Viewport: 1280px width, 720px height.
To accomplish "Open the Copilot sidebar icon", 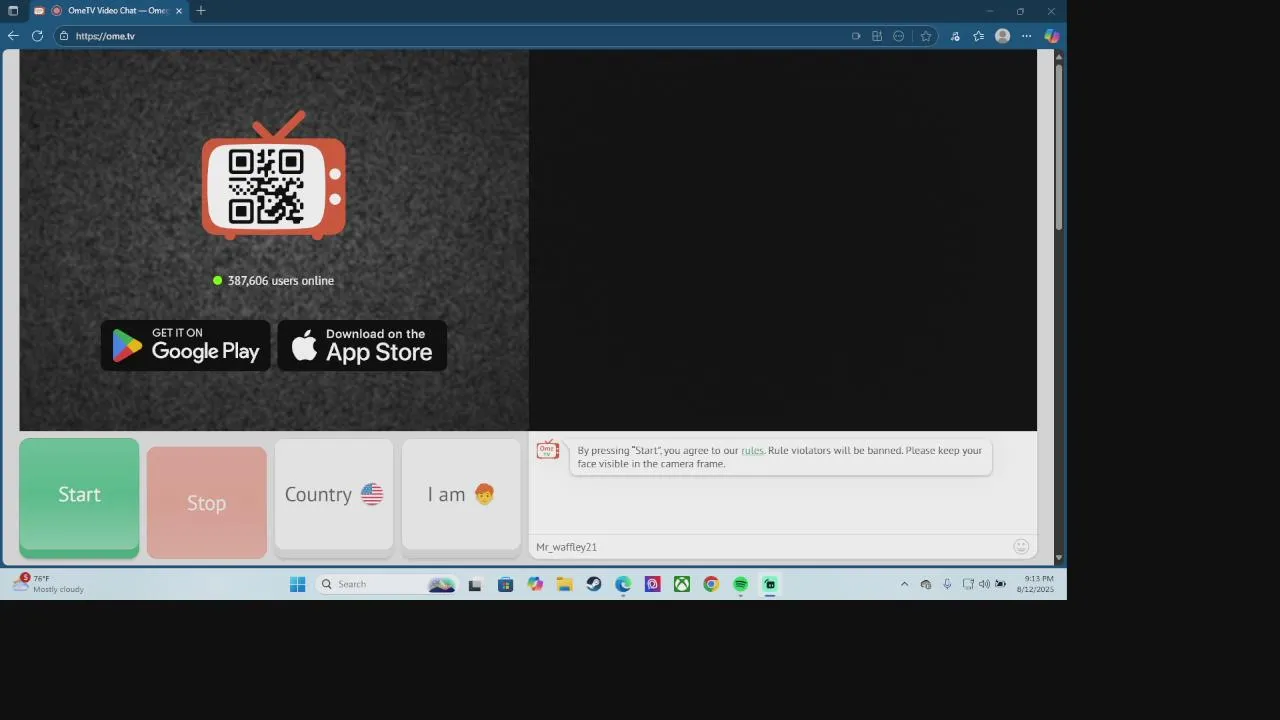I will click(1051, 36).
